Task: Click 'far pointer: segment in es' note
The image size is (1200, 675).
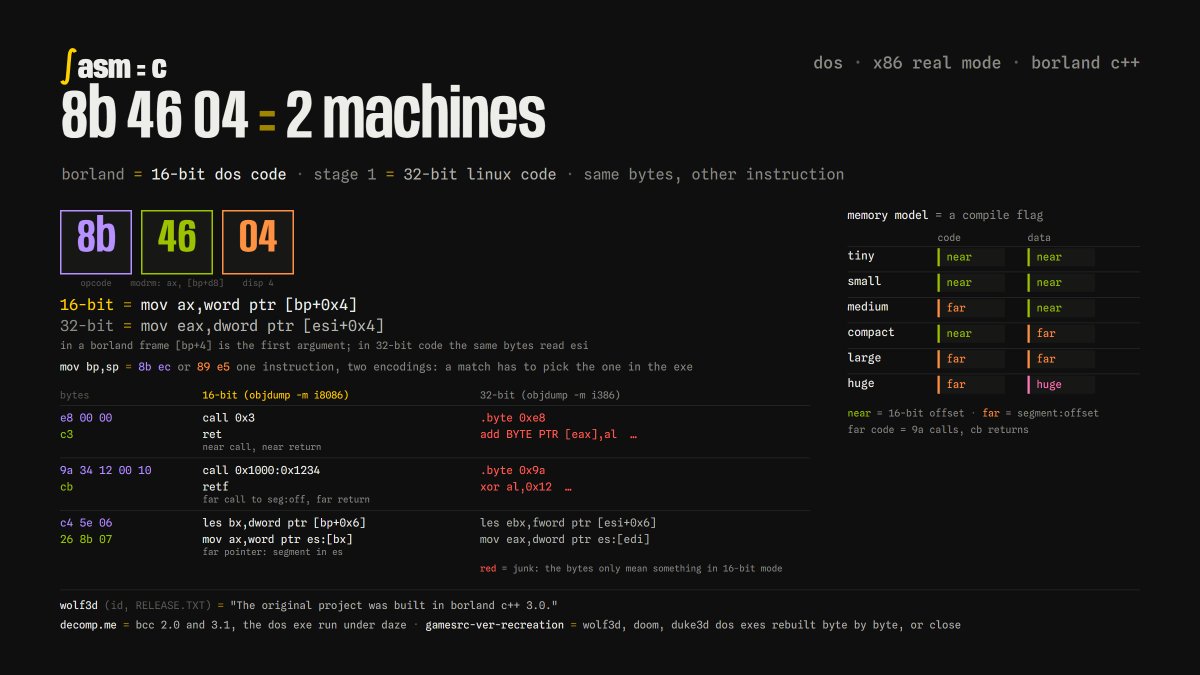Action: 272,551
